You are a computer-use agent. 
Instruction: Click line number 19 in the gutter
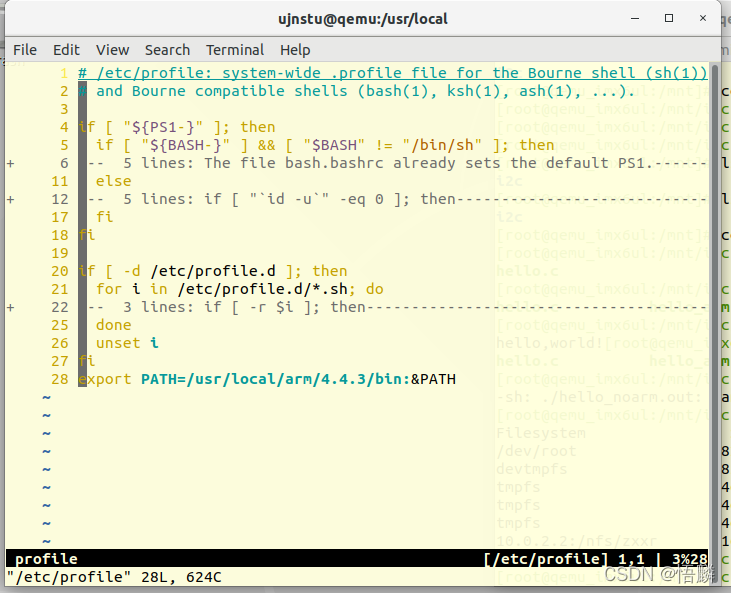[x=60, y=253]
